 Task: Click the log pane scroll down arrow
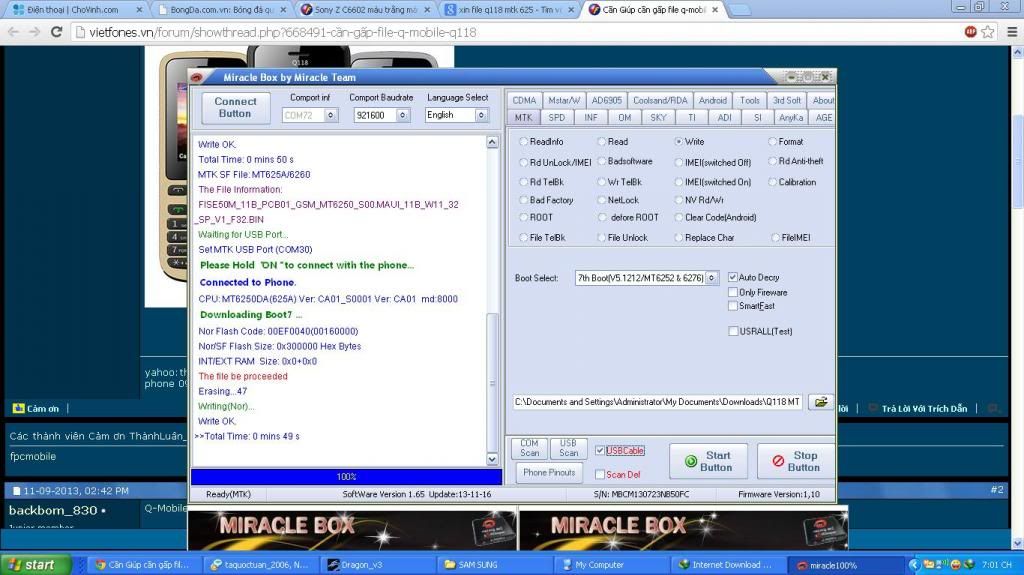[x=492, y=459]
